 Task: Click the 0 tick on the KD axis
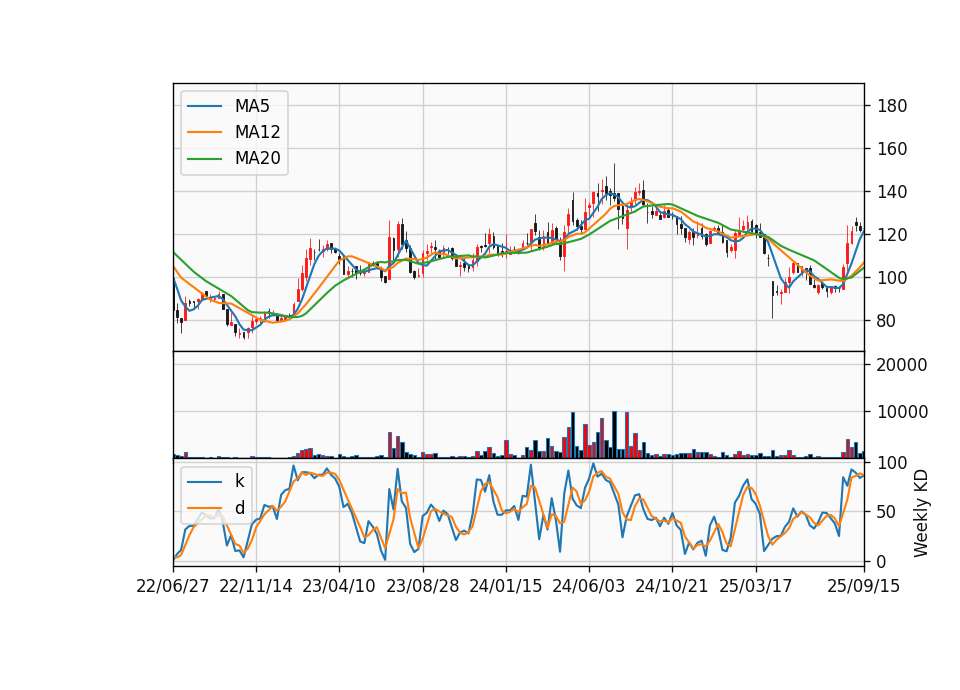tap(882, 561)
